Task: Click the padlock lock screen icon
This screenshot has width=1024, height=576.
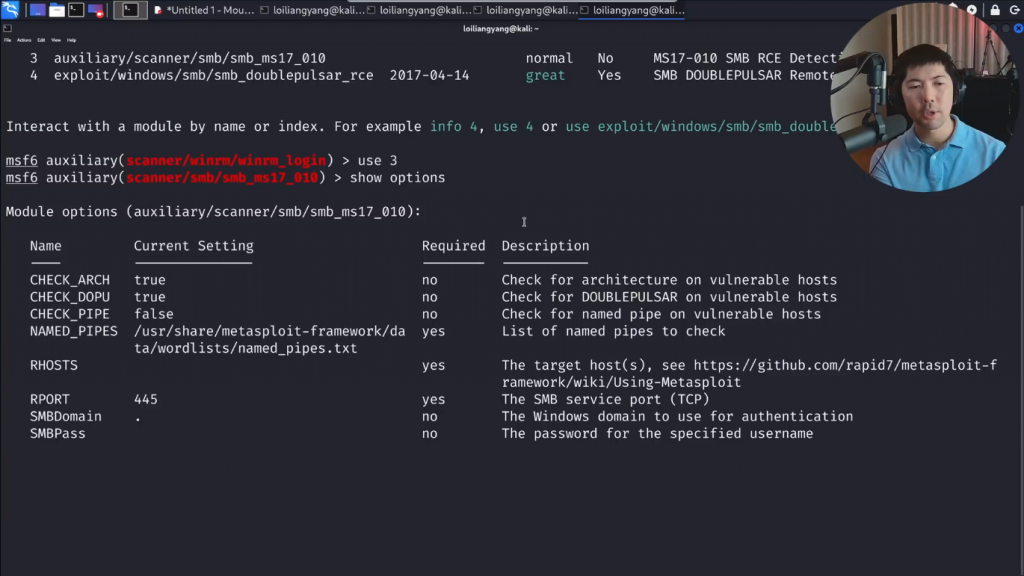Action: point(994,10)
